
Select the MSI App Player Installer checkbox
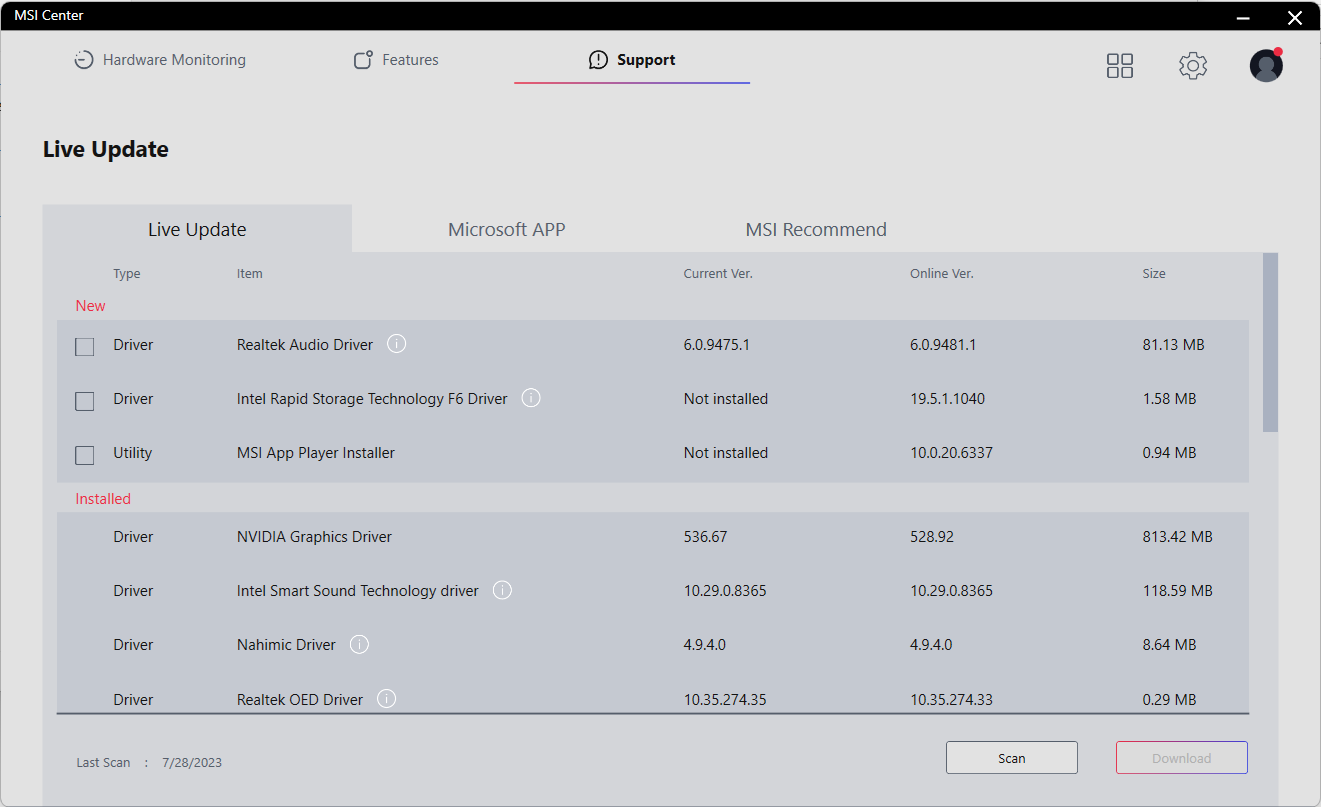[85, 455]
